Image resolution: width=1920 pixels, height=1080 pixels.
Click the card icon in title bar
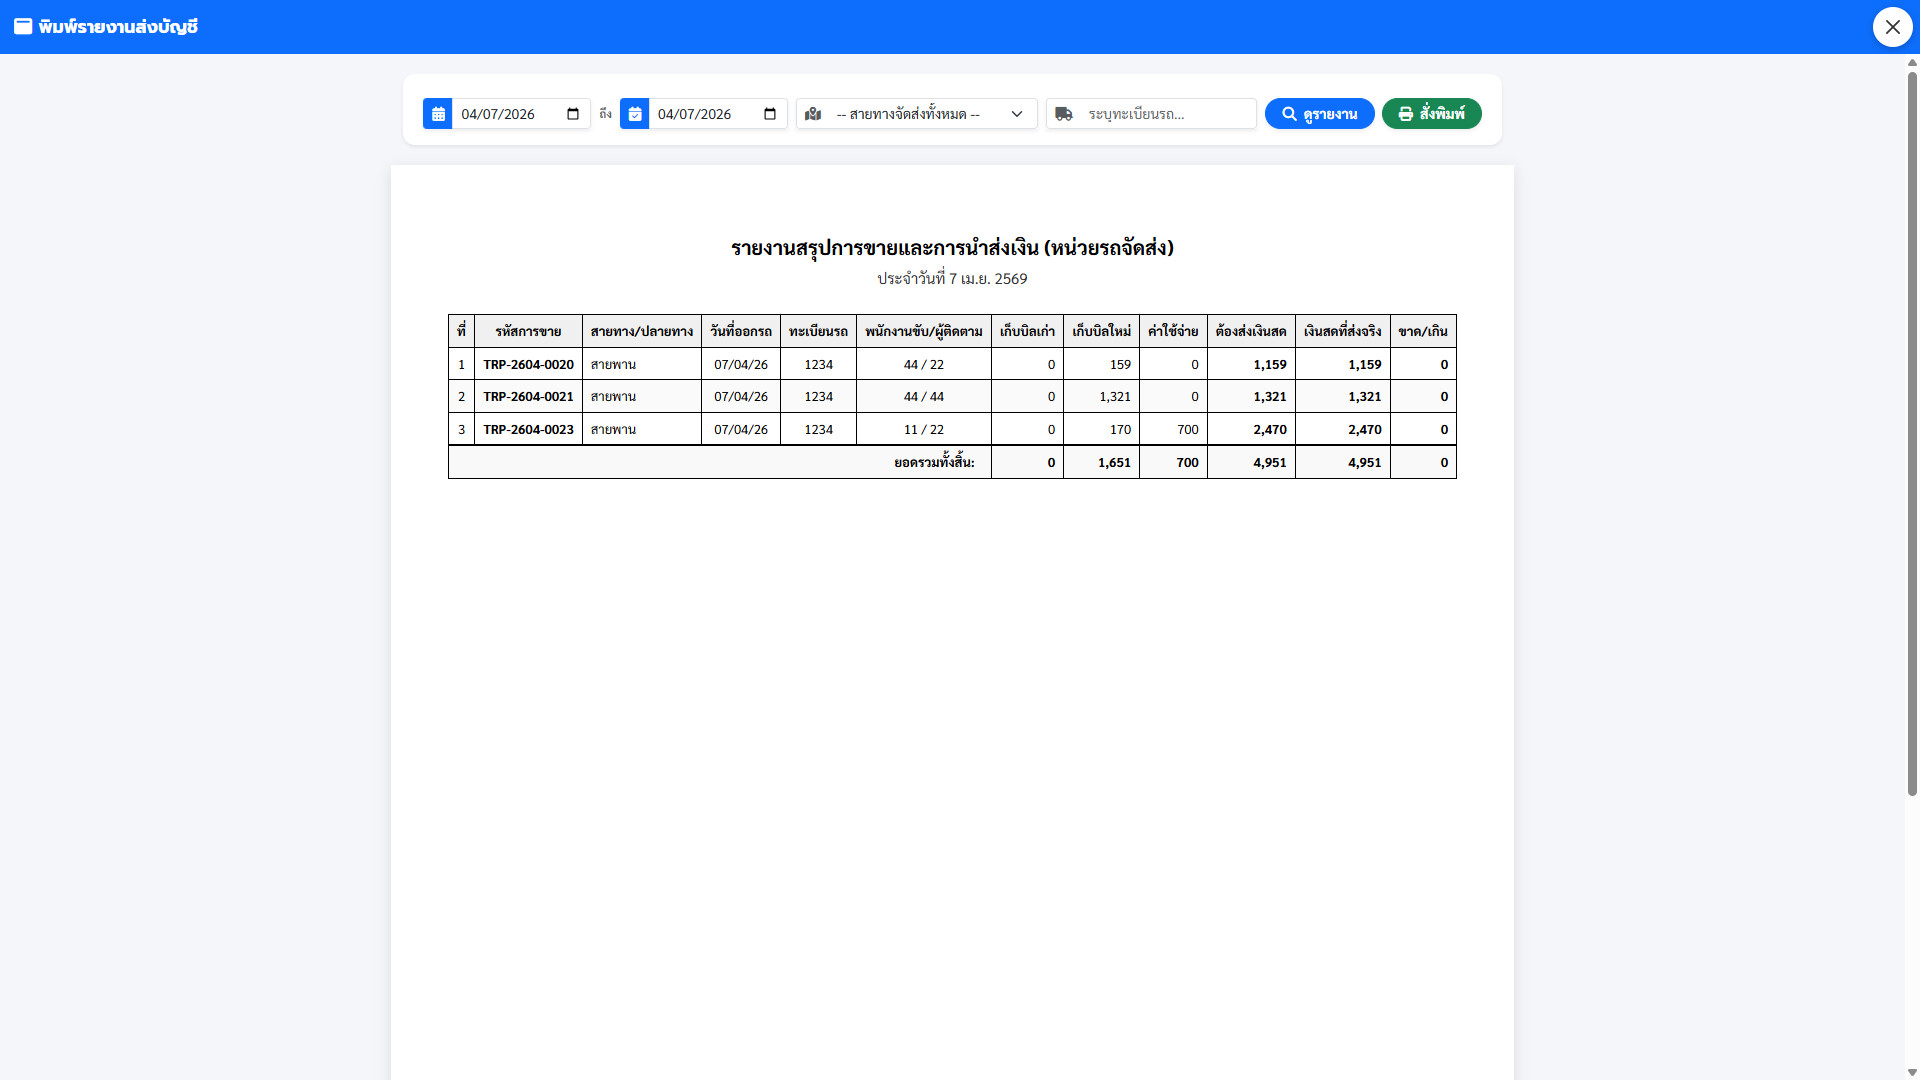[x=23, y=27]
